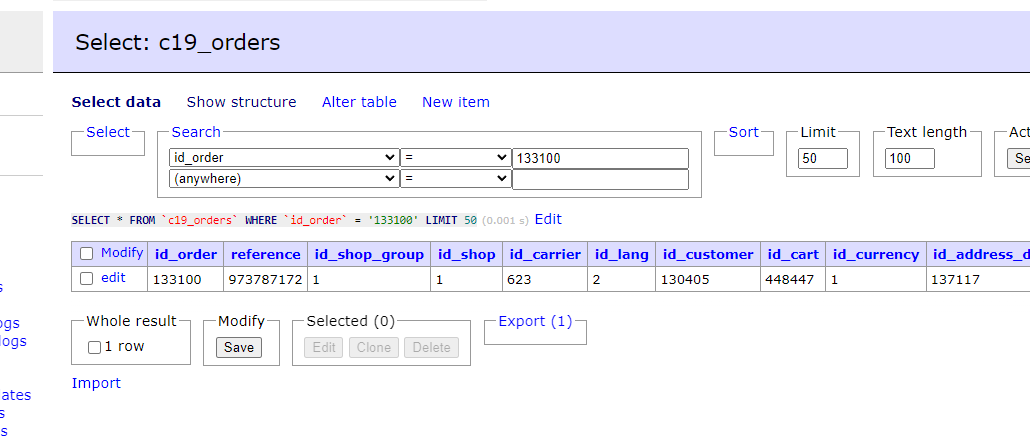
Task: Focus the Limit input field
Action: pos(822,158)
